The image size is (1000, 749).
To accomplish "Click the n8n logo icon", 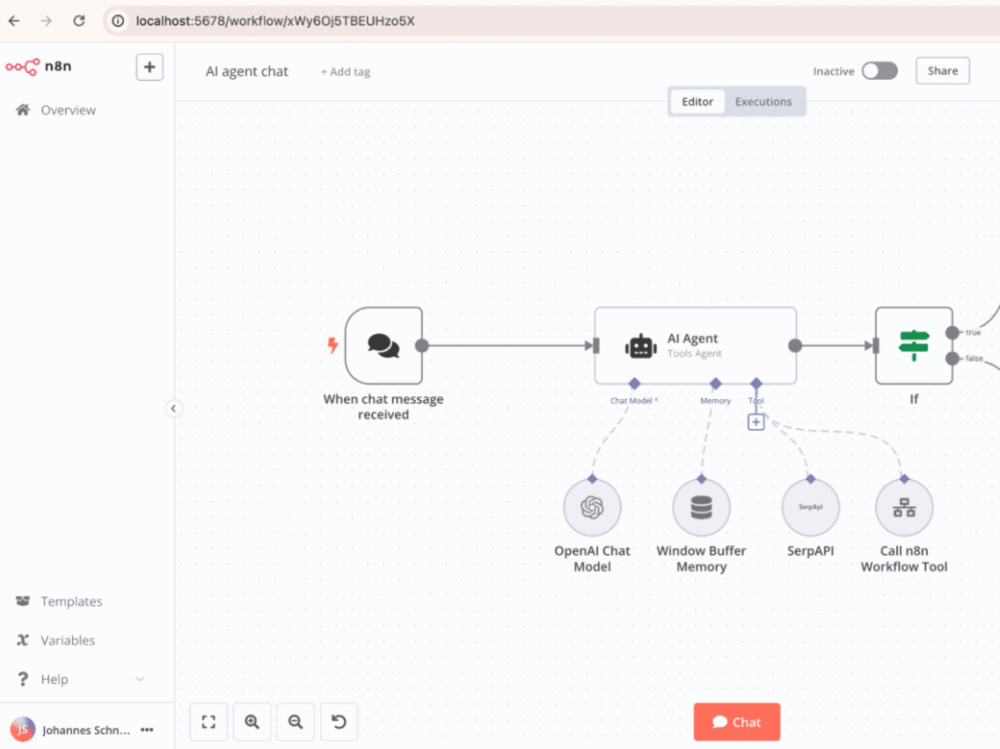I will click(22, 66).
